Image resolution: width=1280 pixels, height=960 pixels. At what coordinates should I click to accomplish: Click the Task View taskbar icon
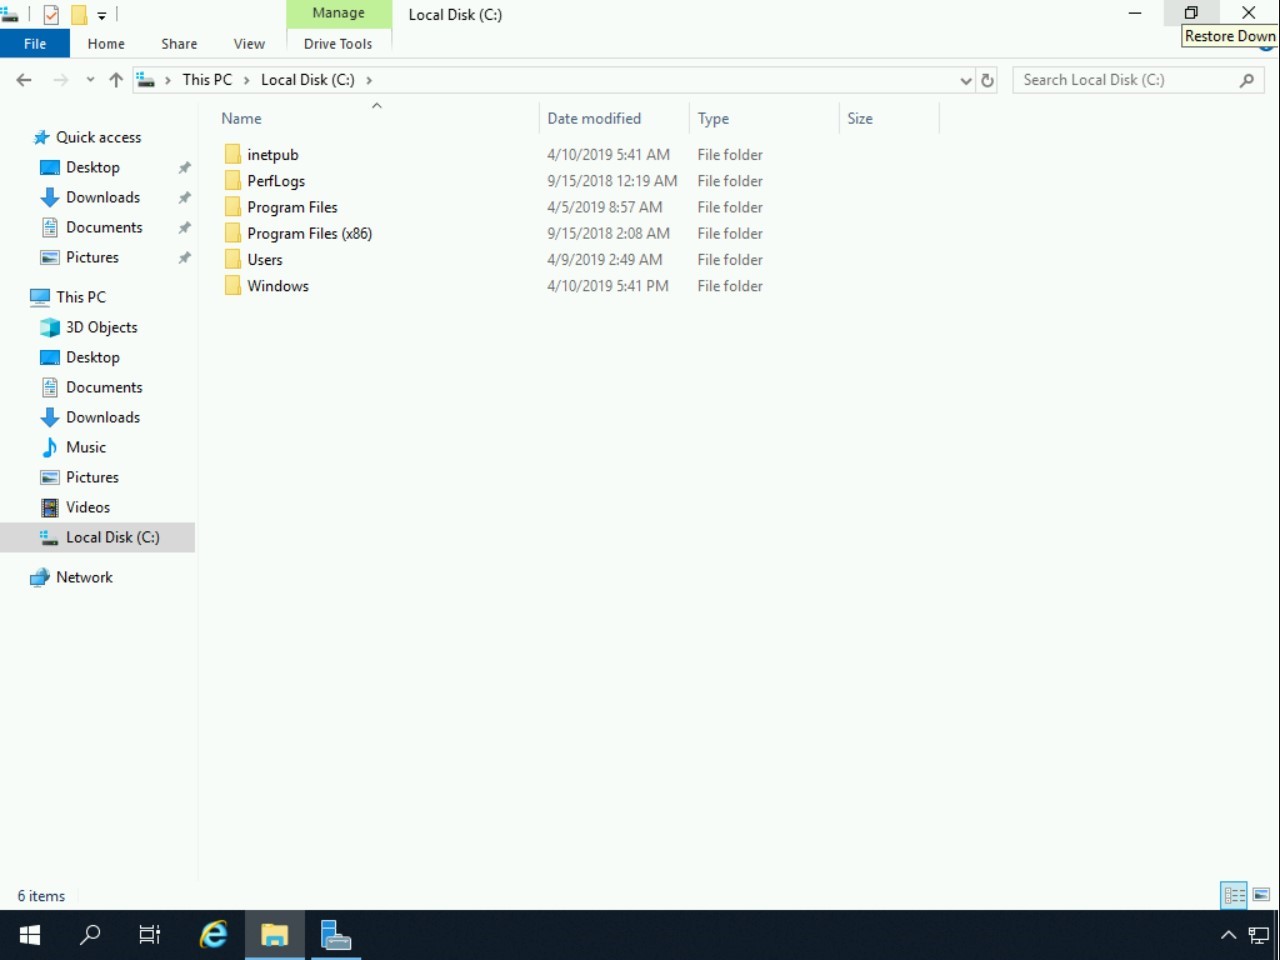point(150,935)
